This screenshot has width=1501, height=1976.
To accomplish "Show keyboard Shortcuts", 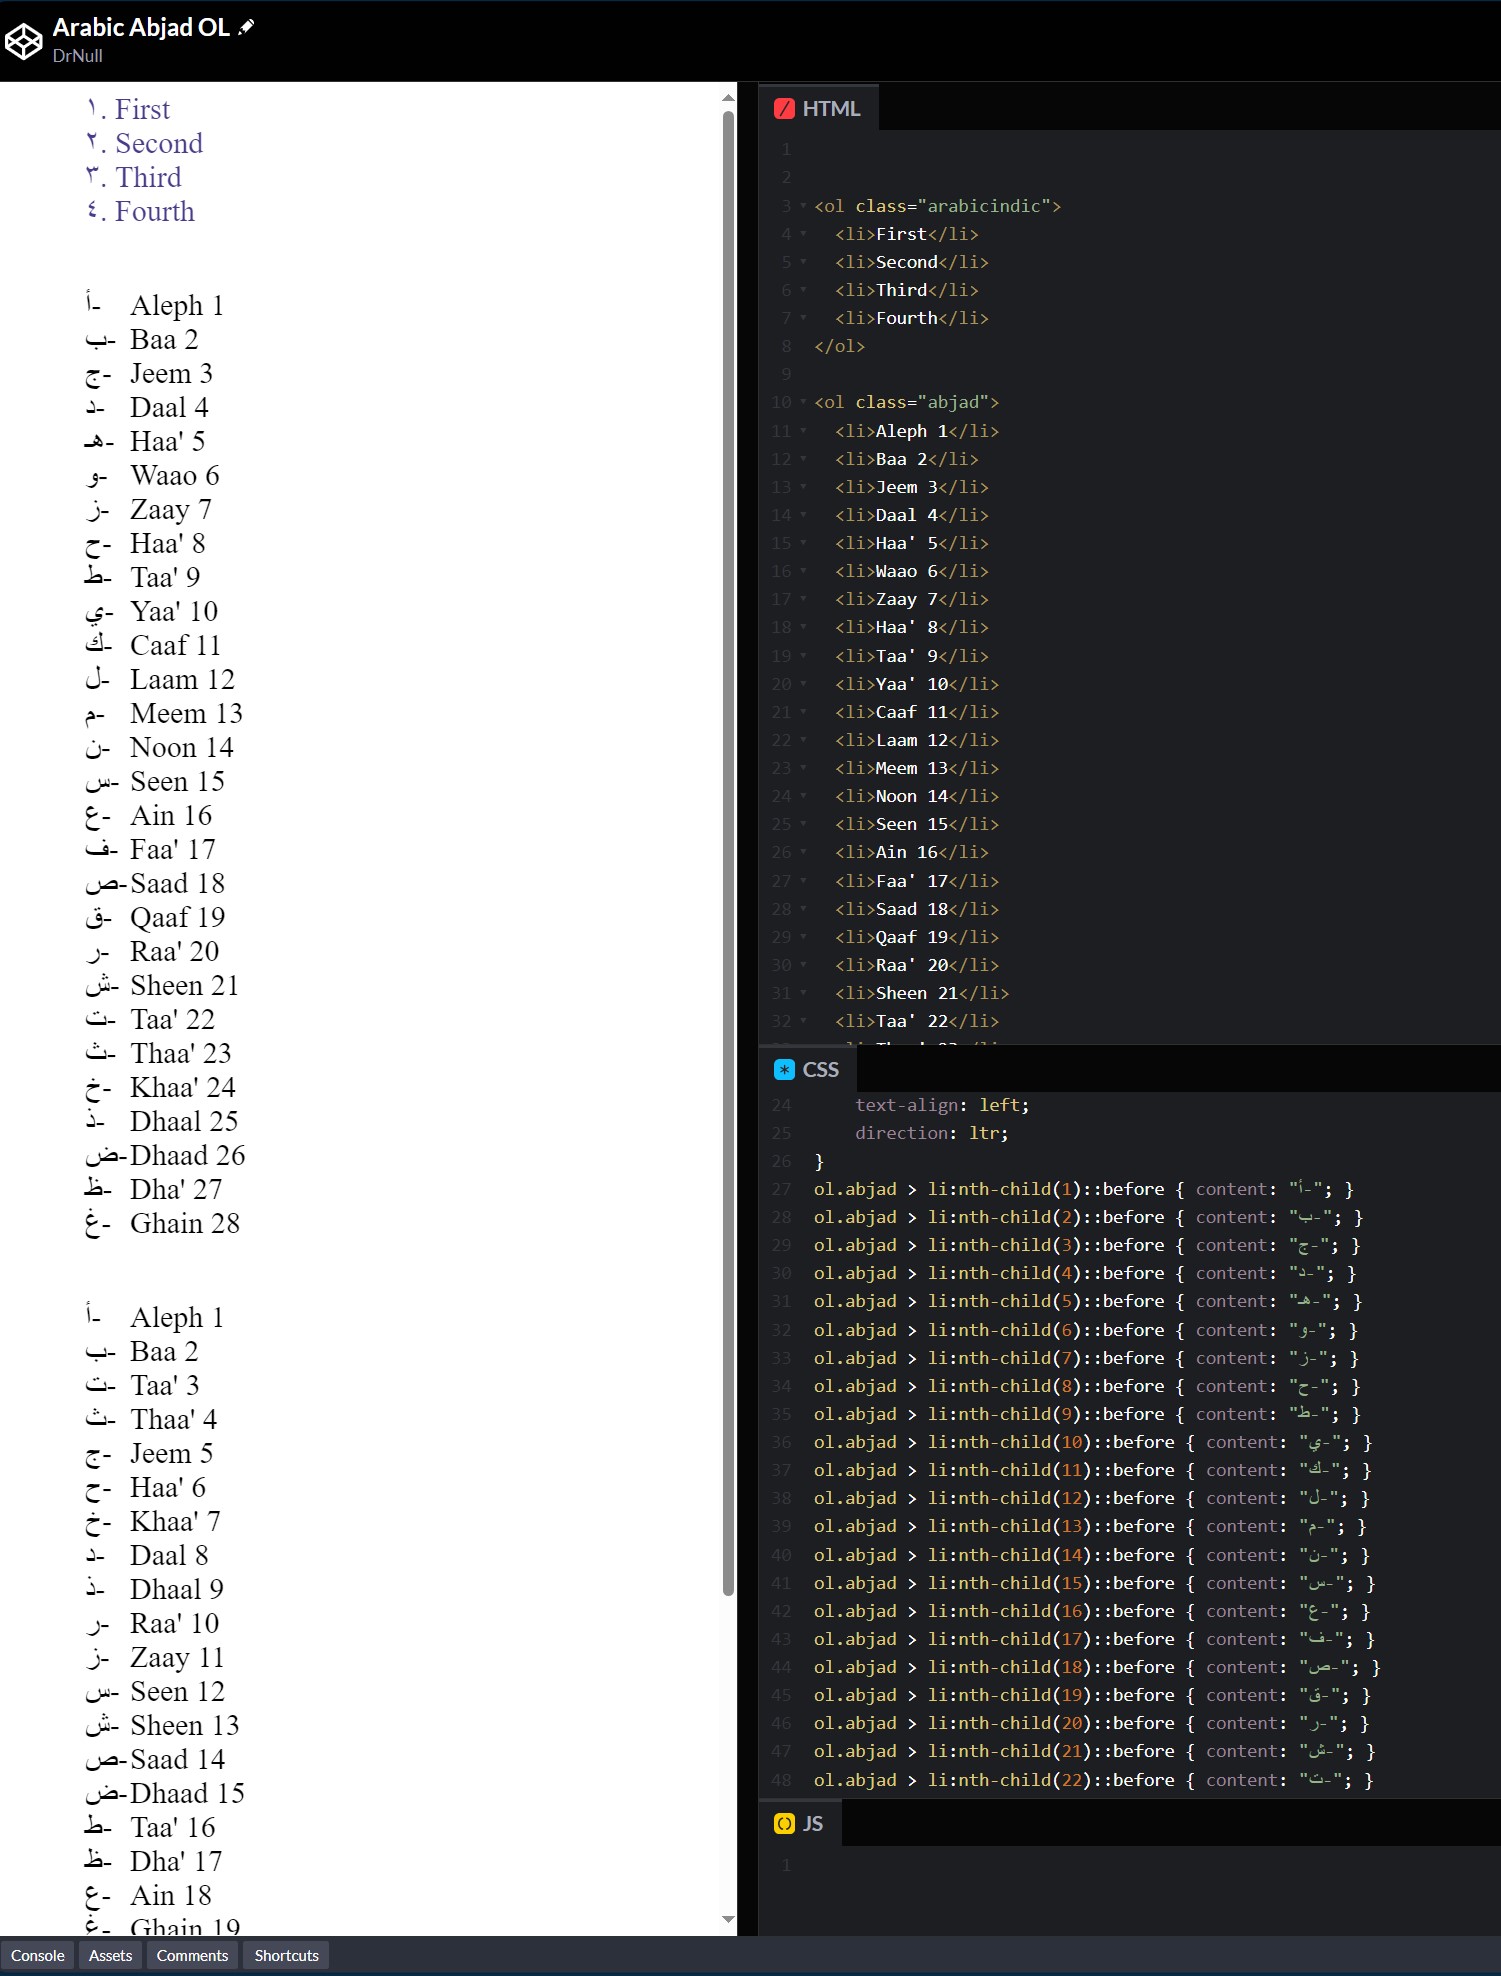I will coord(286,1955).
